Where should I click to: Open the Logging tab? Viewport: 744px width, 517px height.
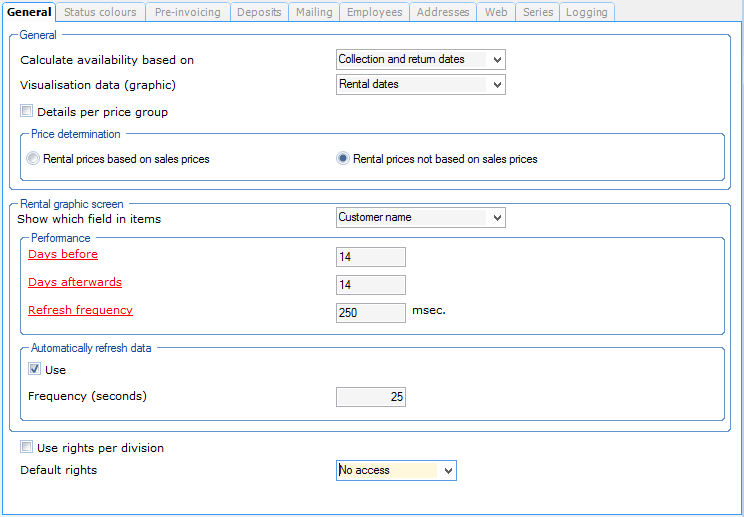586,12
